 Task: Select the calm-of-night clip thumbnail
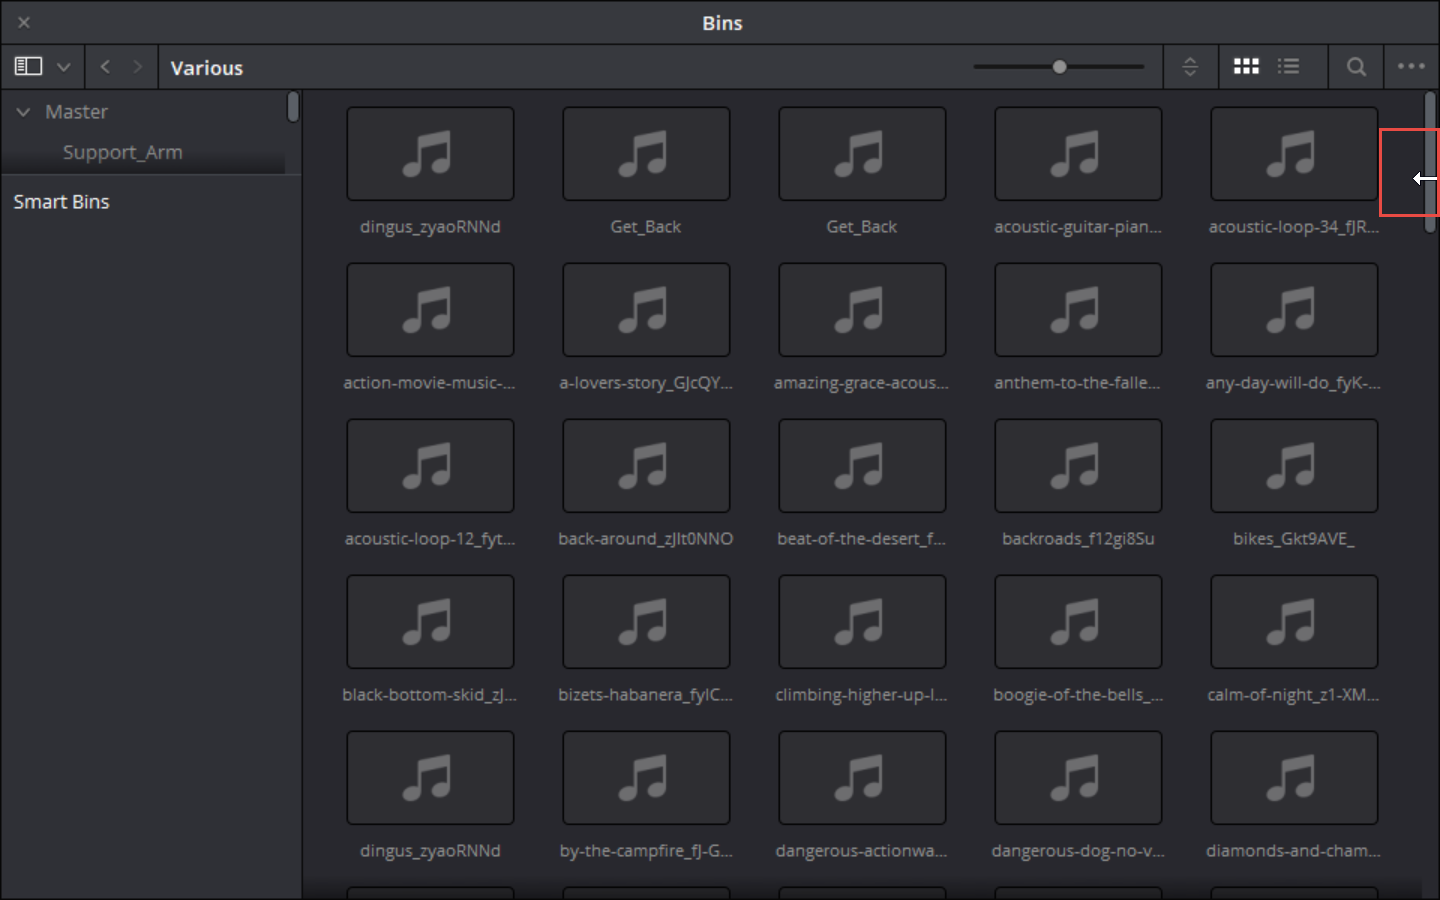coord(1294,622)
